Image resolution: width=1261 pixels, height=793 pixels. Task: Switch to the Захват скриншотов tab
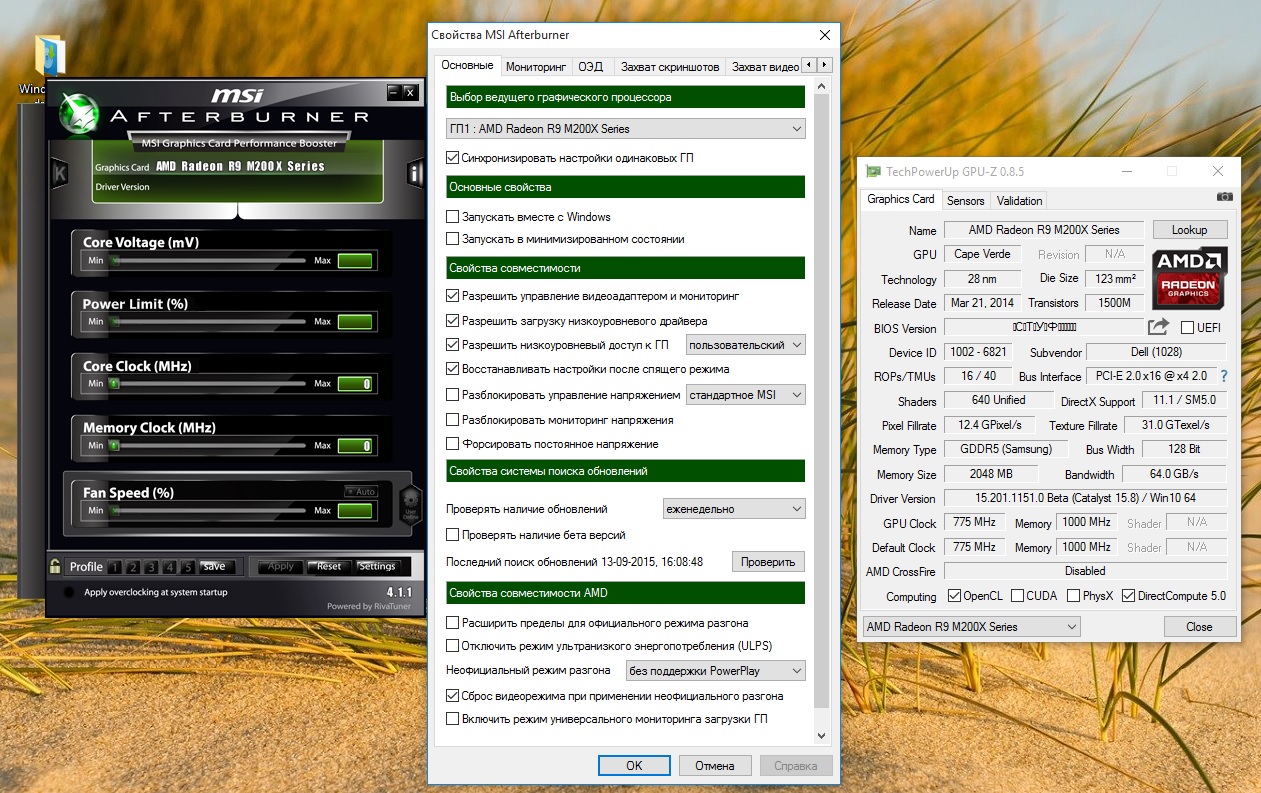click(x=669, y=67)
